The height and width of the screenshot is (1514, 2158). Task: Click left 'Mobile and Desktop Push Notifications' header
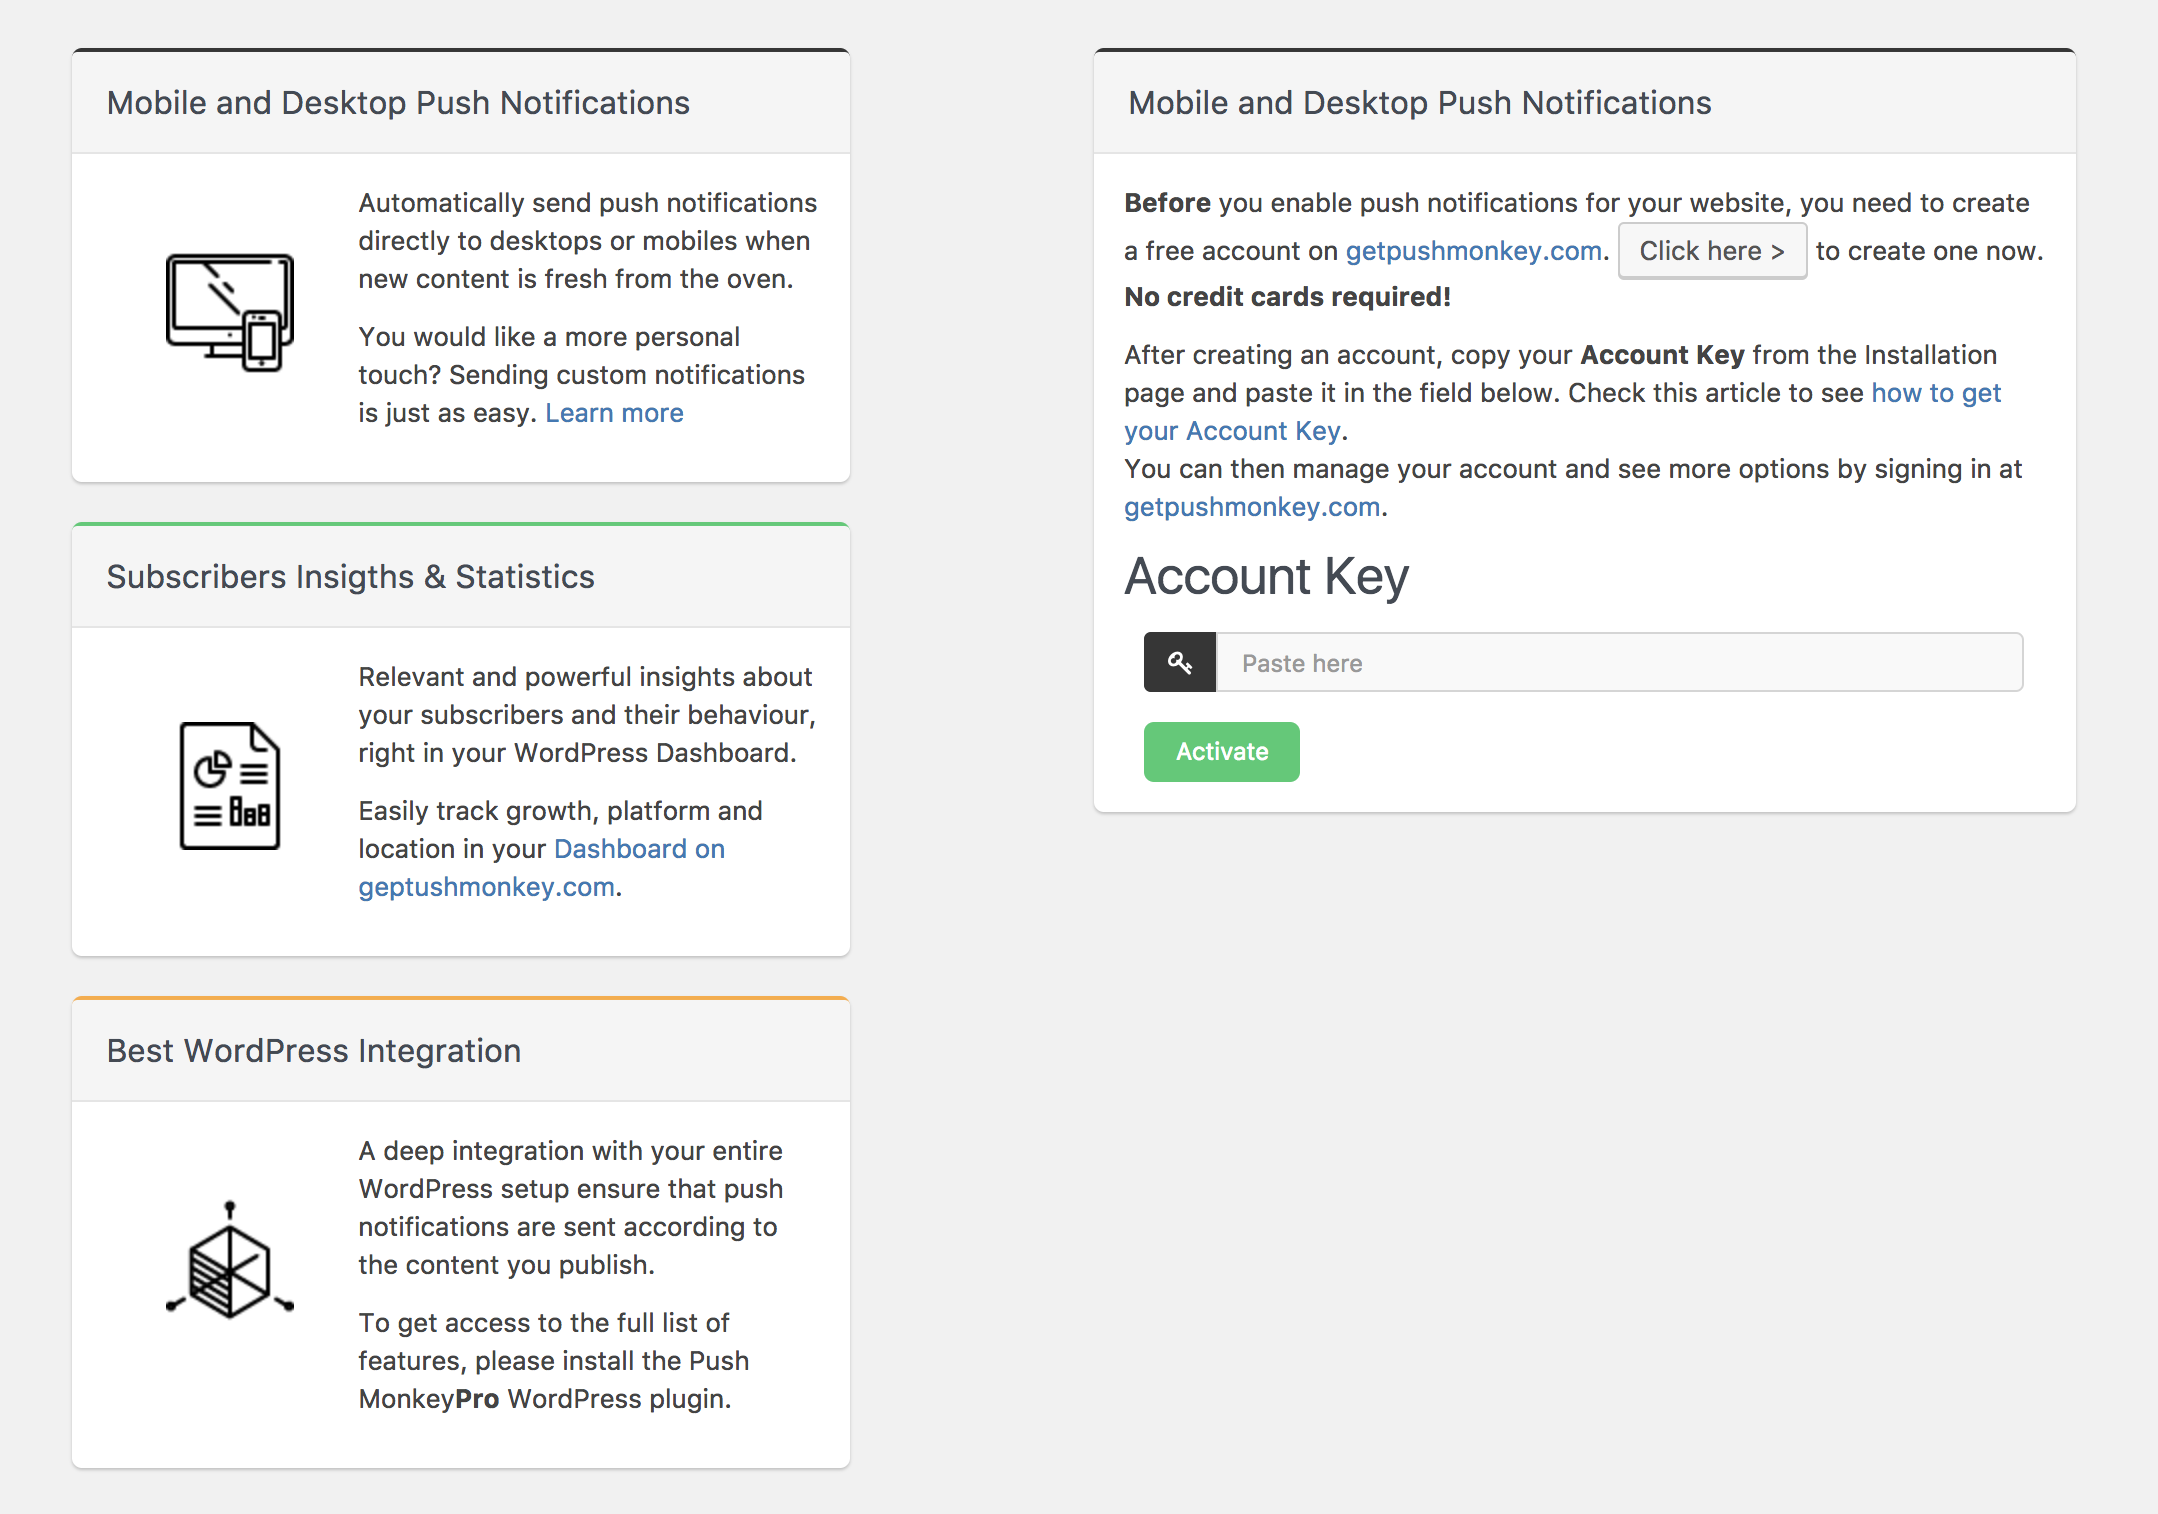pos(398,103)
